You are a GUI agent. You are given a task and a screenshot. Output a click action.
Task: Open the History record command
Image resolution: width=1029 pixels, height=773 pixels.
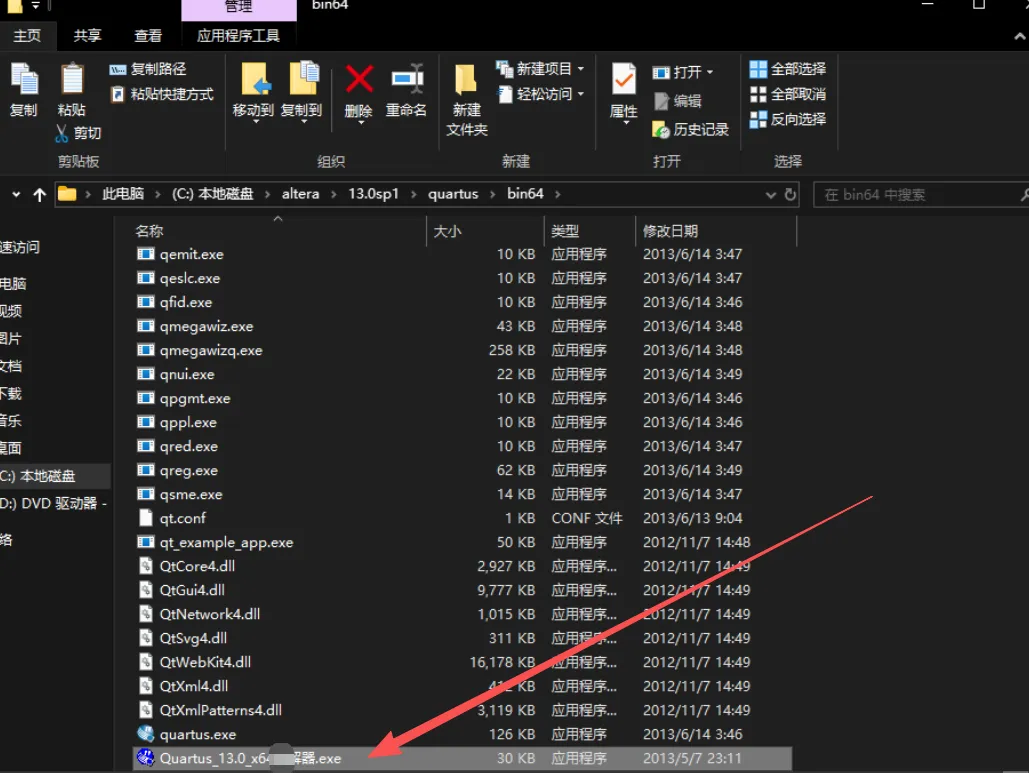(690, 130)
